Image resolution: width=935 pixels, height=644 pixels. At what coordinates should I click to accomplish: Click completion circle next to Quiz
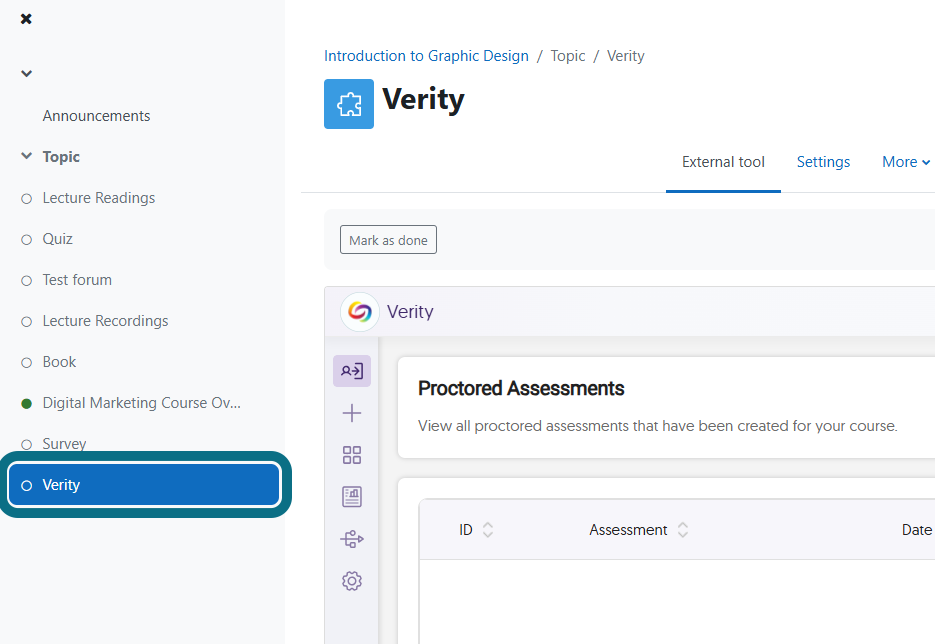click(26, 240)
